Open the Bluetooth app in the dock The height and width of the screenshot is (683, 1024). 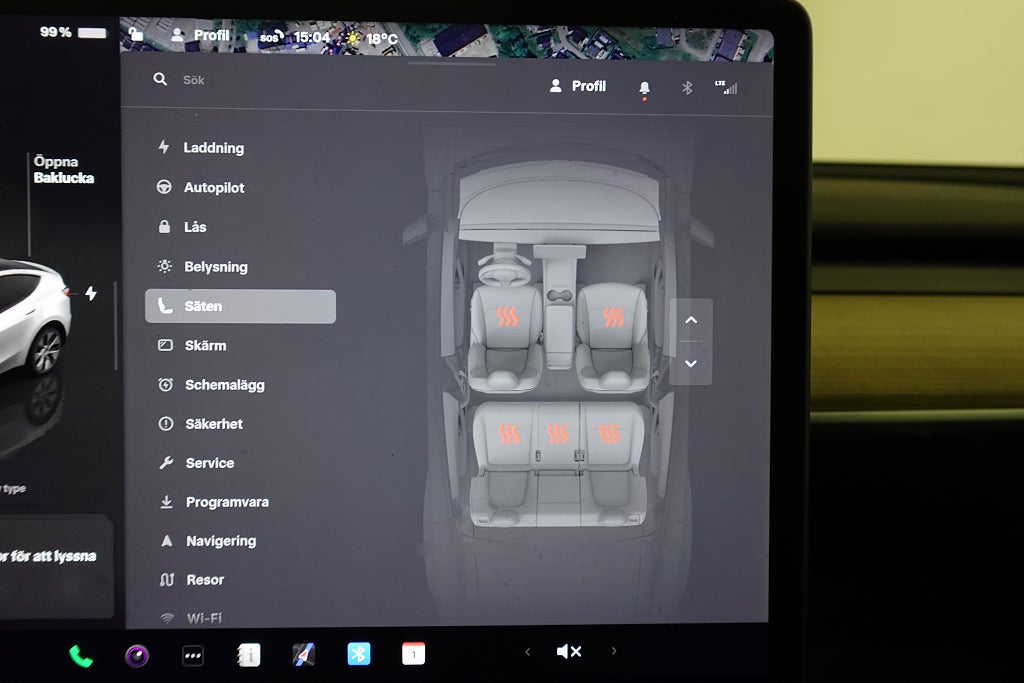pos(359,654)
